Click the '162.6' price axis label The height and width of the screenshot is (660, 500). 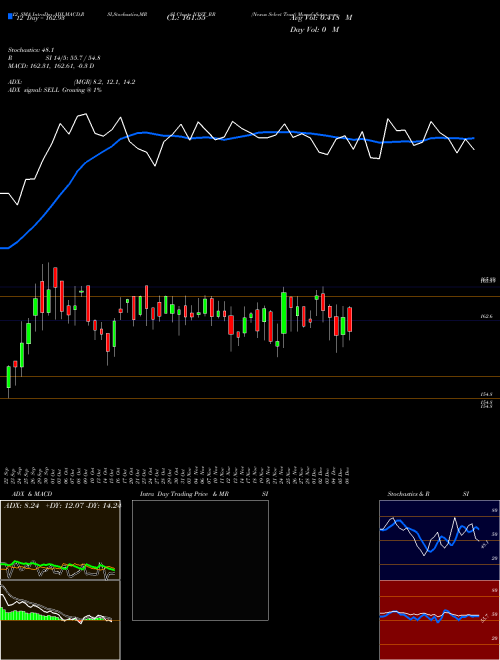(486, 316)
